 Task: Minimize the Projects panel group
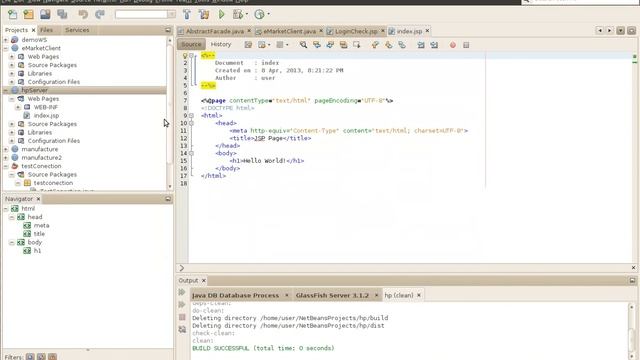(x=168, y=30)
